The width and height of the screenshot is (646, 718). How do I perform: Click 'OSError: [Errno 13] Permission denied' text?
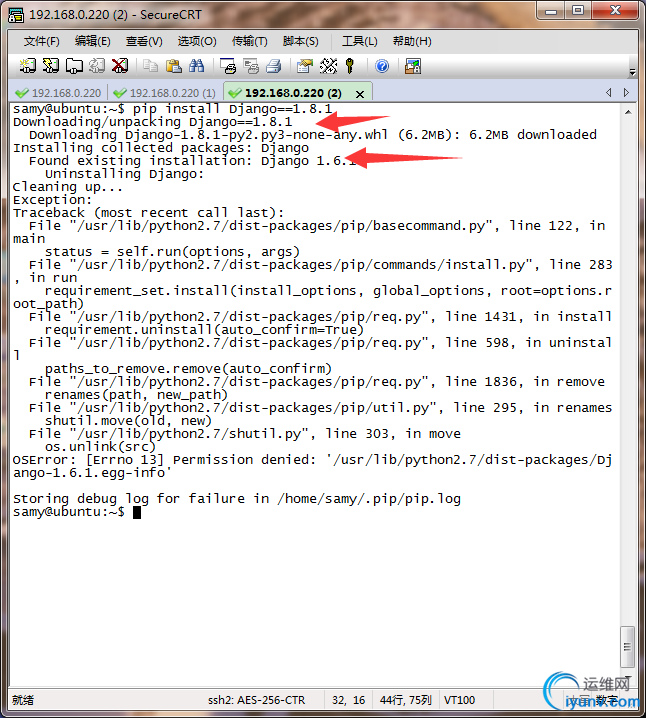(164, 460)
